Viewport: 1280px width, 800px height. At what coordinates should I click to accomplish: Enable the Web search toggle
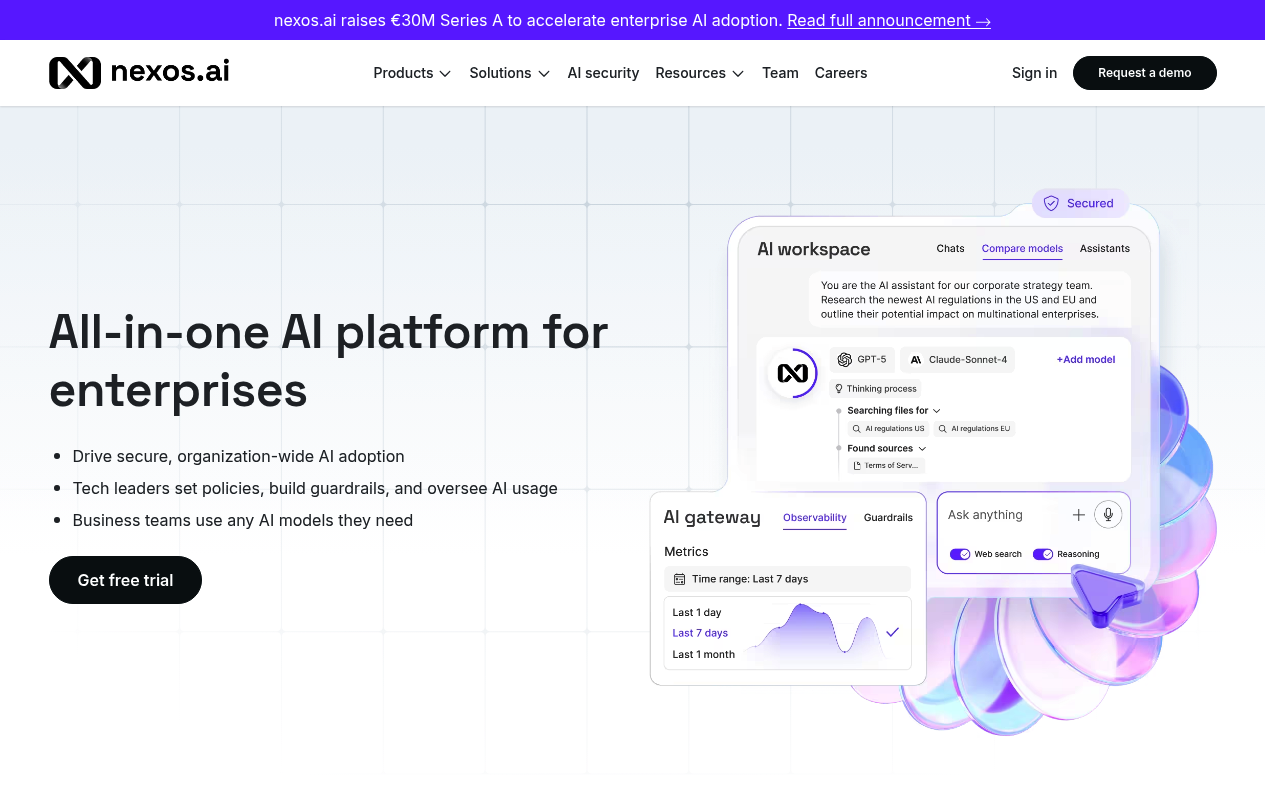pos(960,554)
